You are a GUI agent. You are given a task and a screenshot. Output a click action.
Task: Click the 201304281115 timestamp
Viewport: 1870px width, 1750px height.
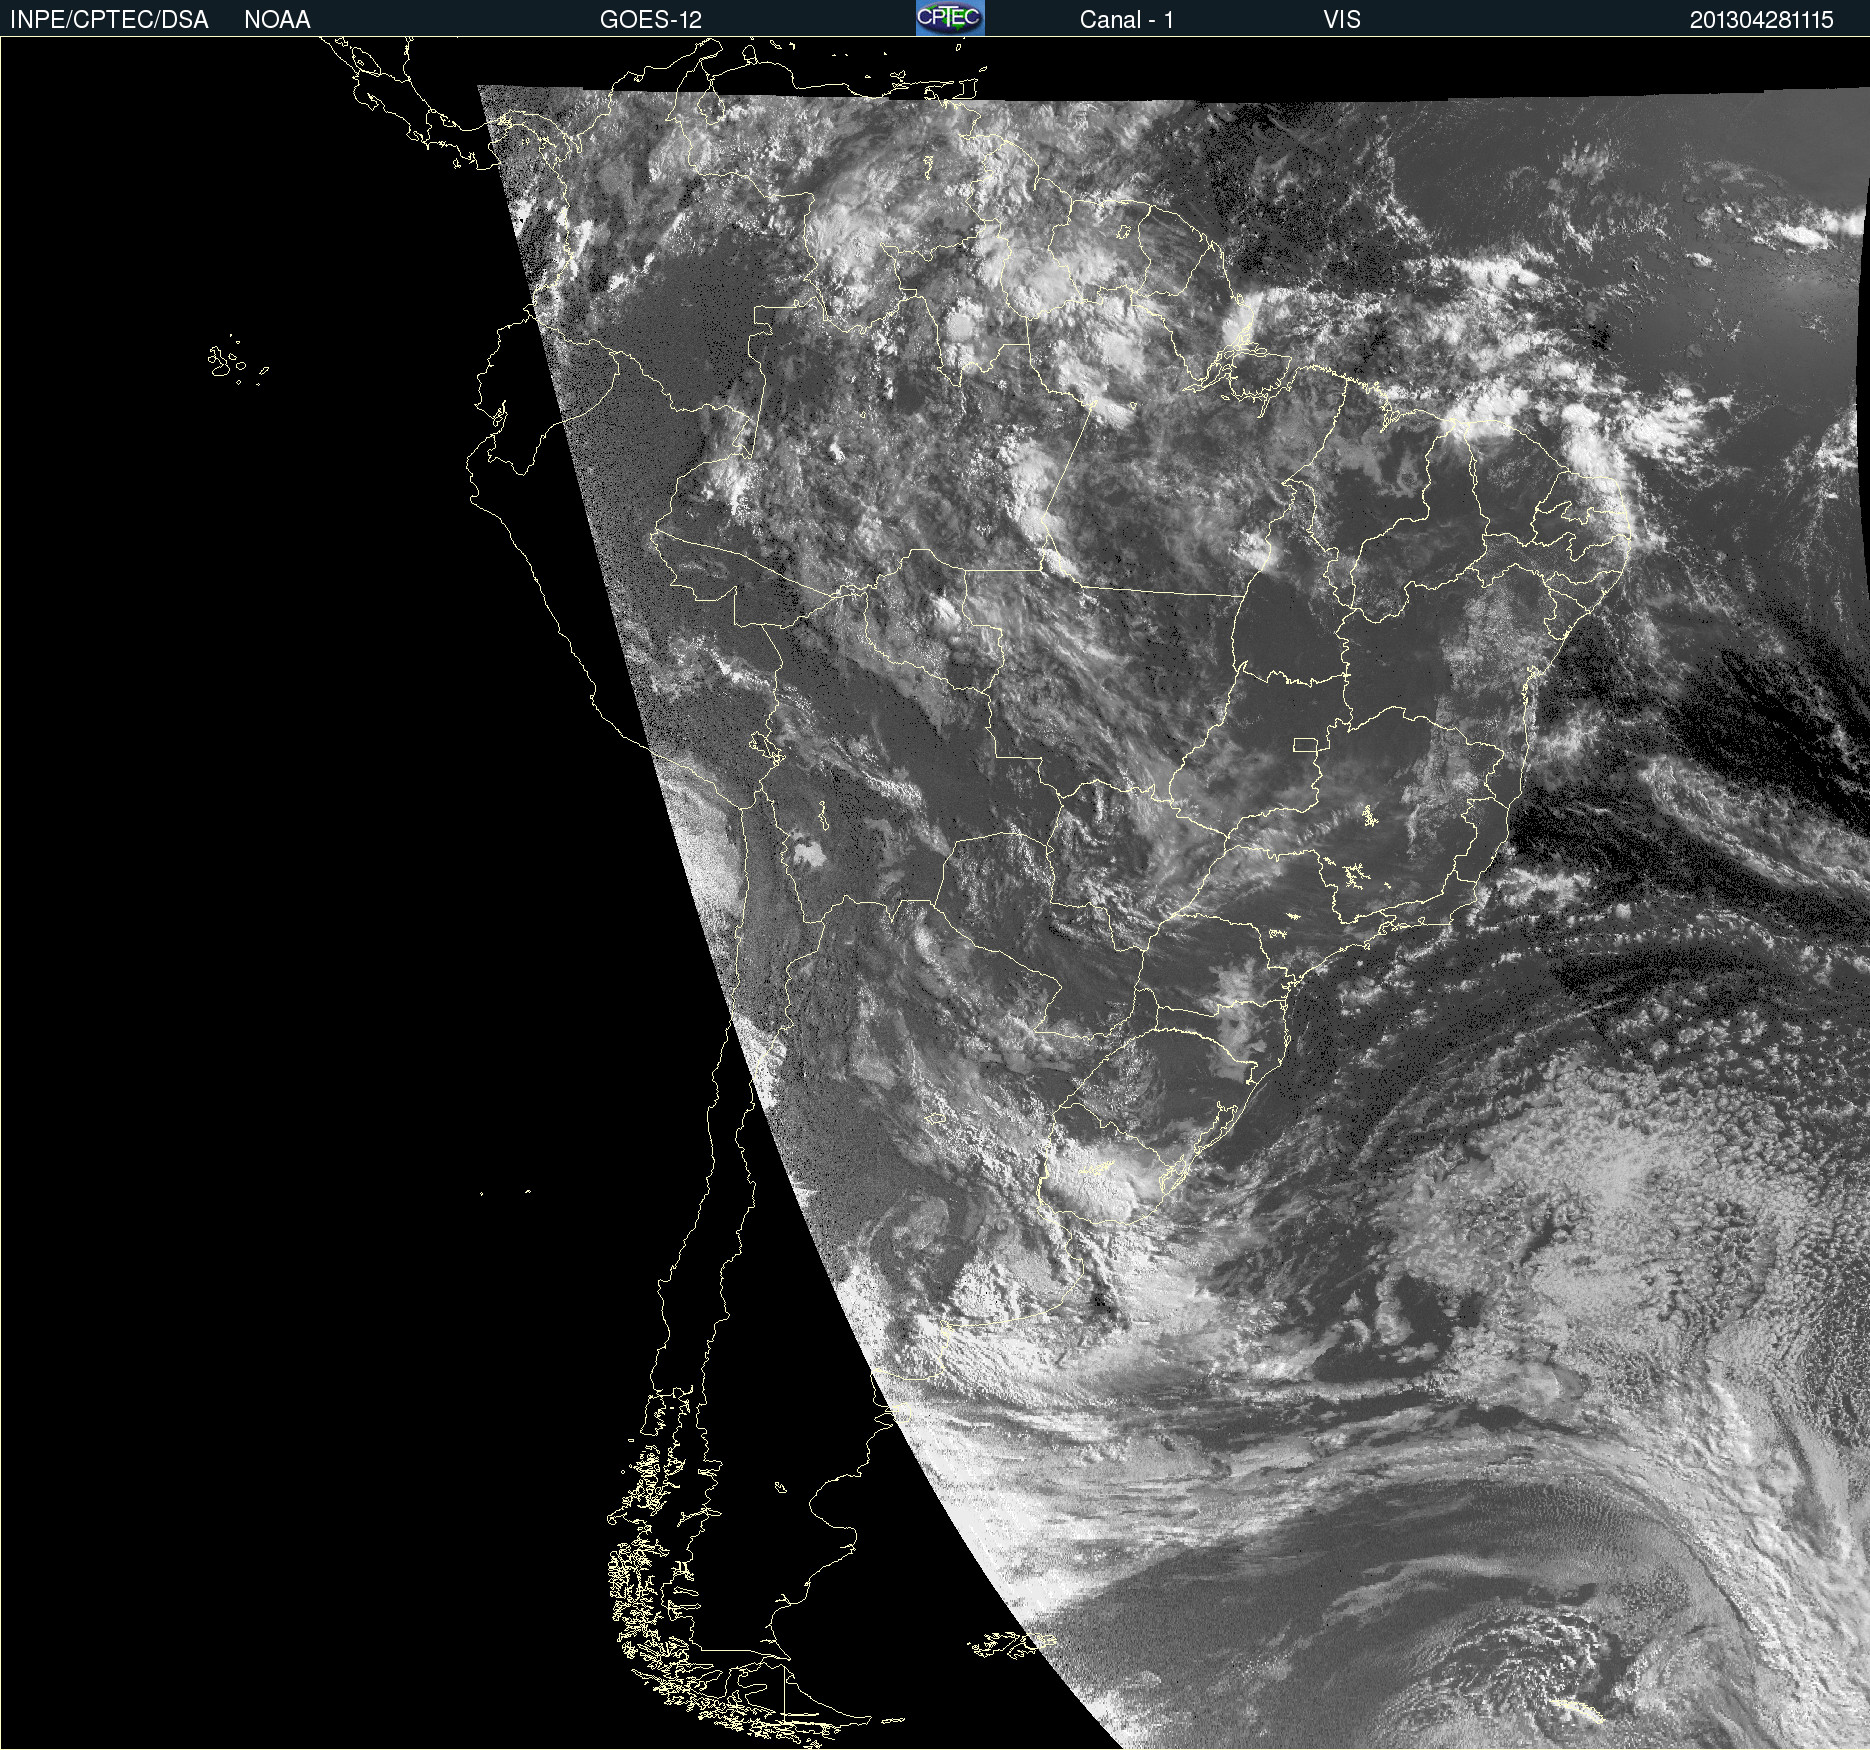coord(1762,20)
